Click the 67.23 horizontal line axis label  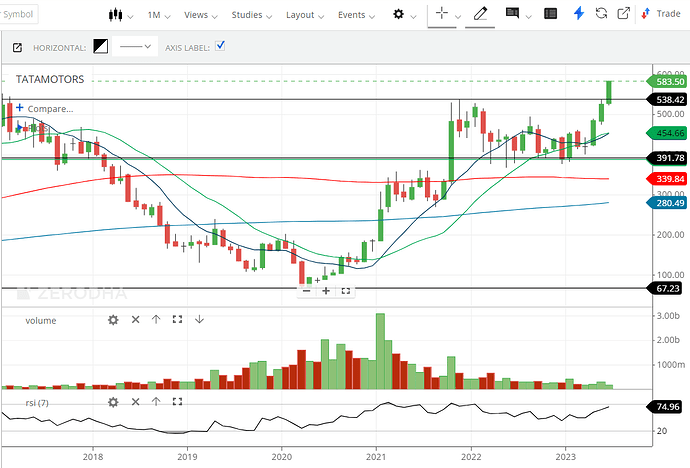pyautogui.click(x=664, y=289)
